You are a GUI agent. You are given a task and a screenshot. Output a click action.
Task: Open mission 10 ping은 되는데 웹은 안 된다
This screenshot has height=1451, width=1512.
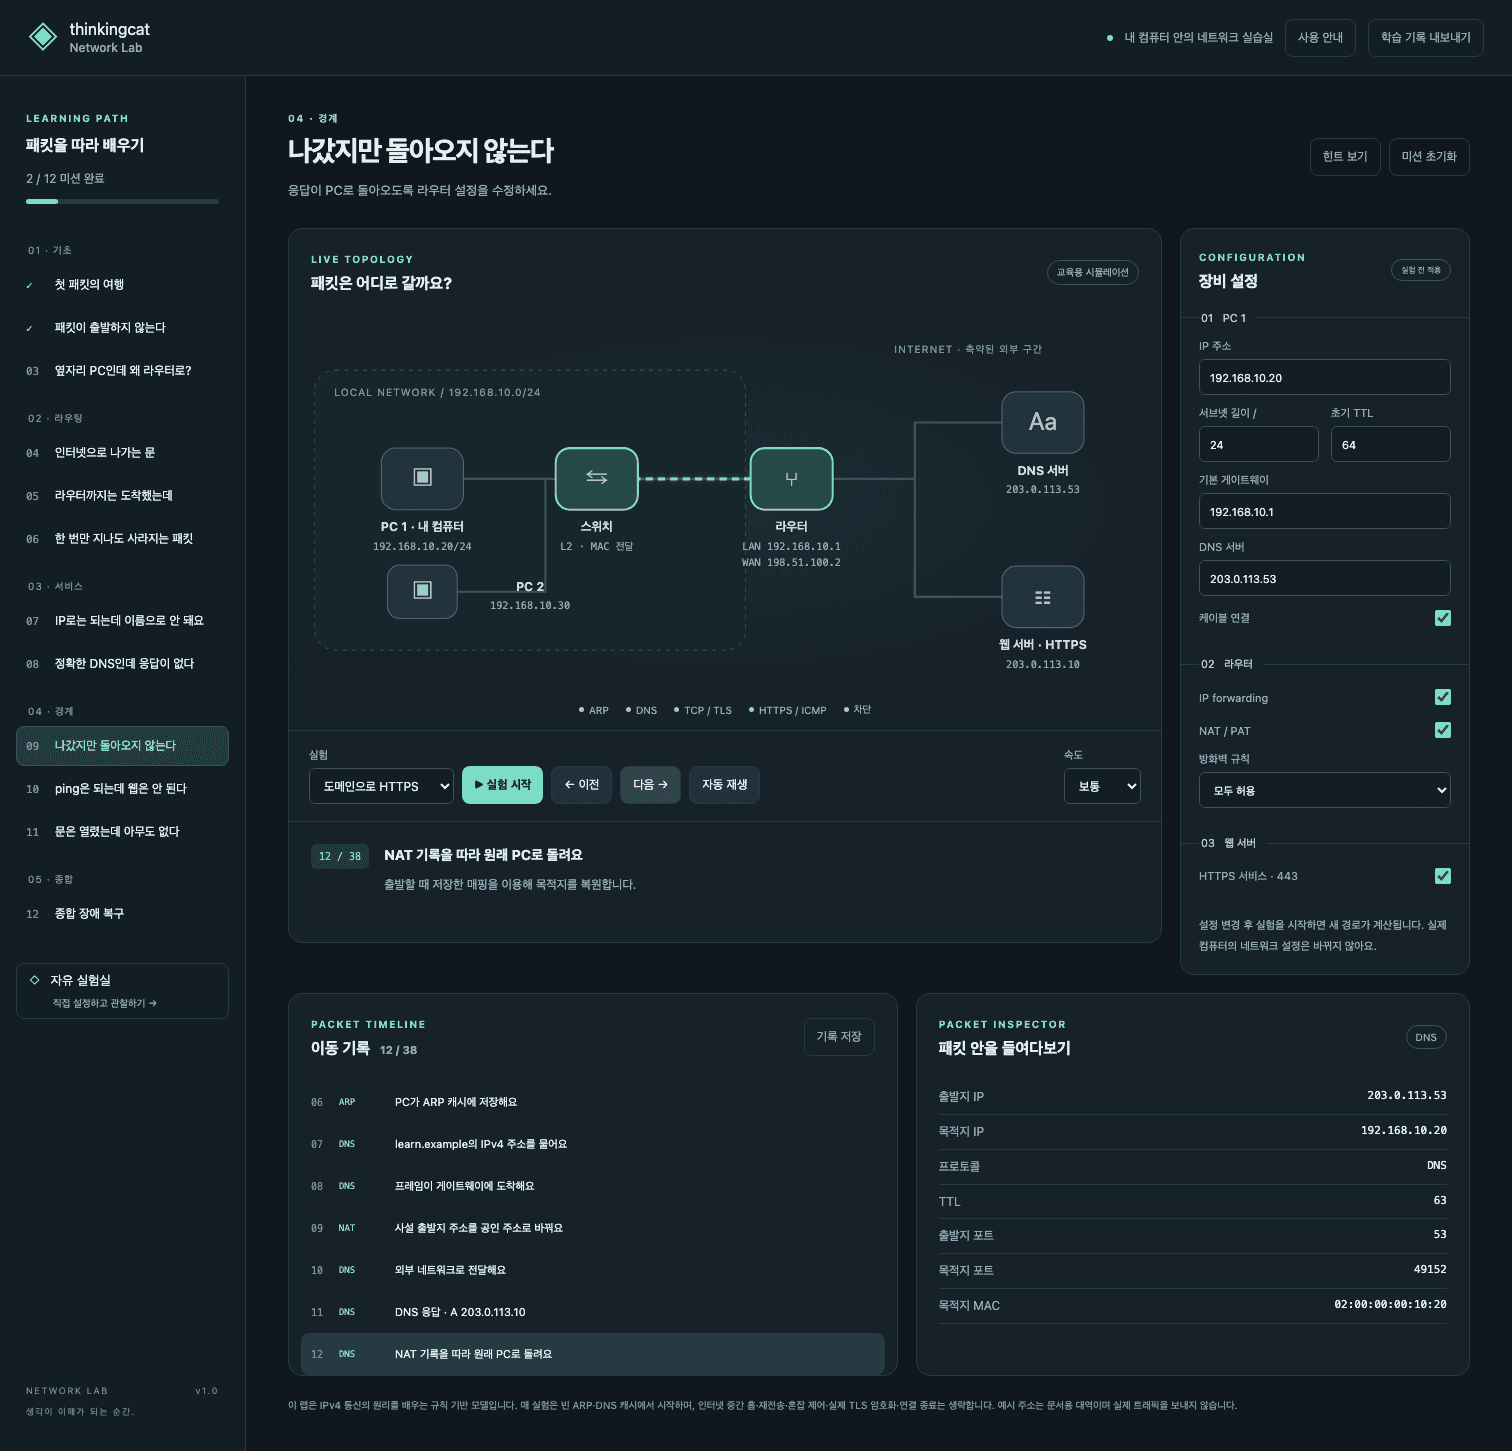click(122, 789)
